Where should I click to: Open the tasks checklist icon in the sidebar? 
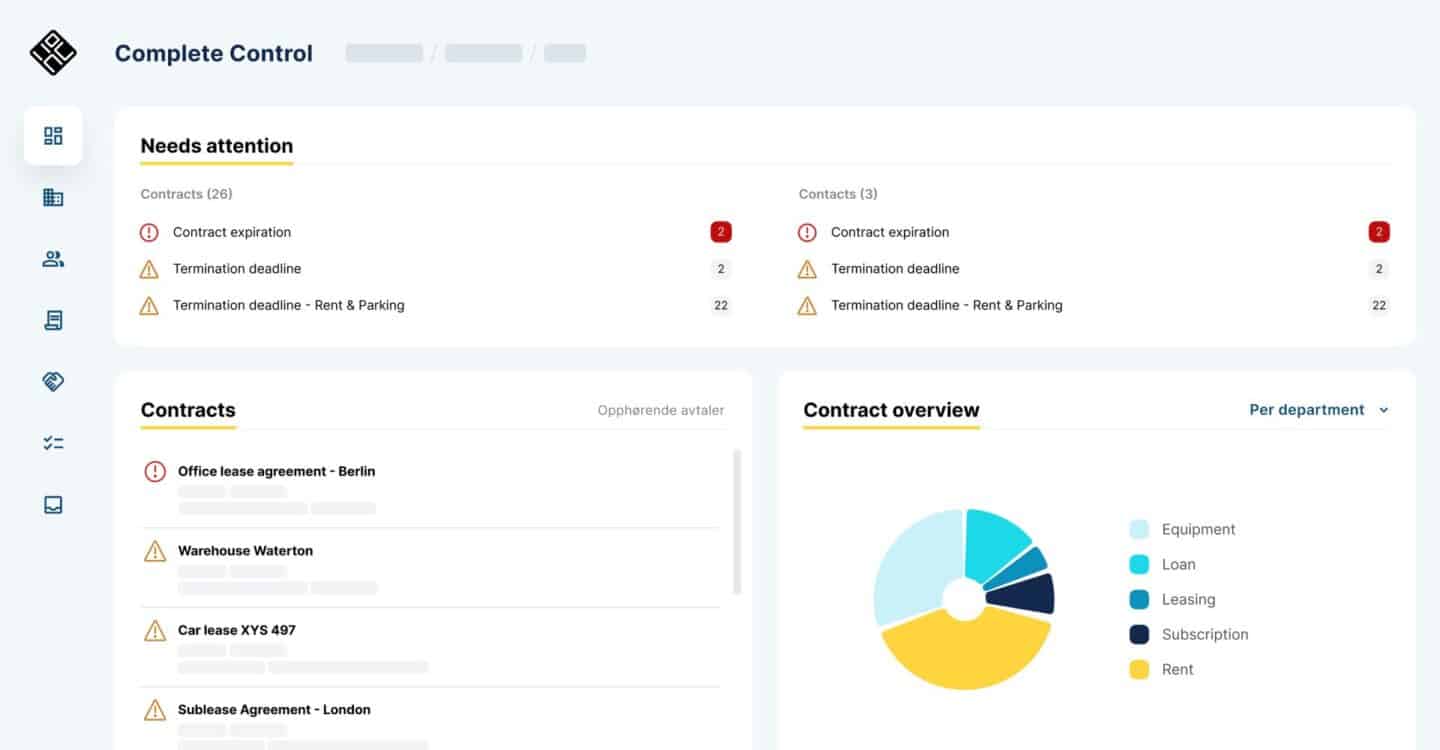click(53, 442)
